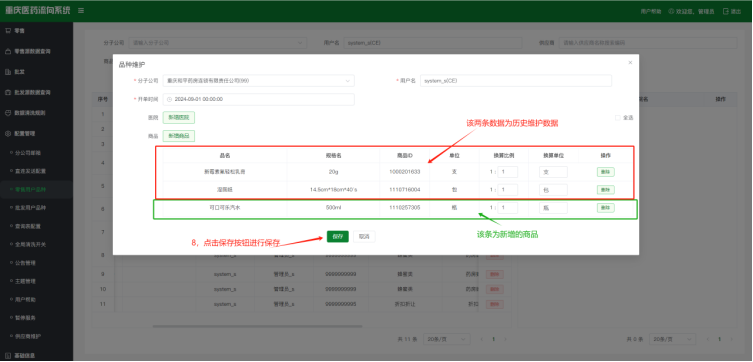Screen dimensions: 753x362
Task: Open right table 20条/页 page size dropdown
Action: coord(672,339)
